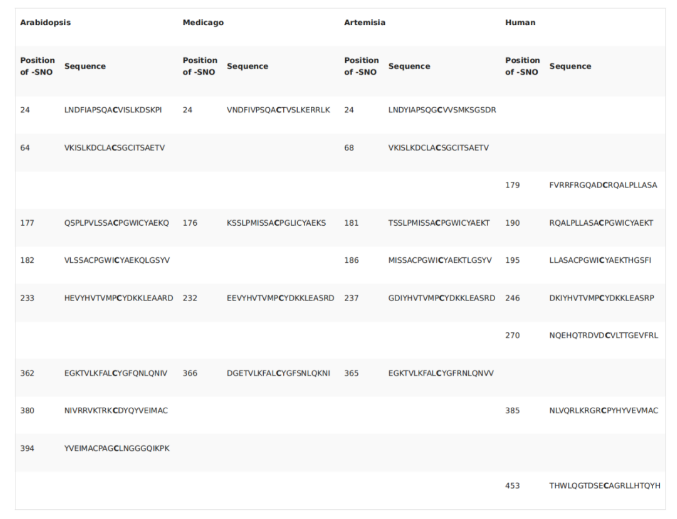677x519 pixels.
Task: Click the Human position 179 cell
Action: (x=516, y=185)
